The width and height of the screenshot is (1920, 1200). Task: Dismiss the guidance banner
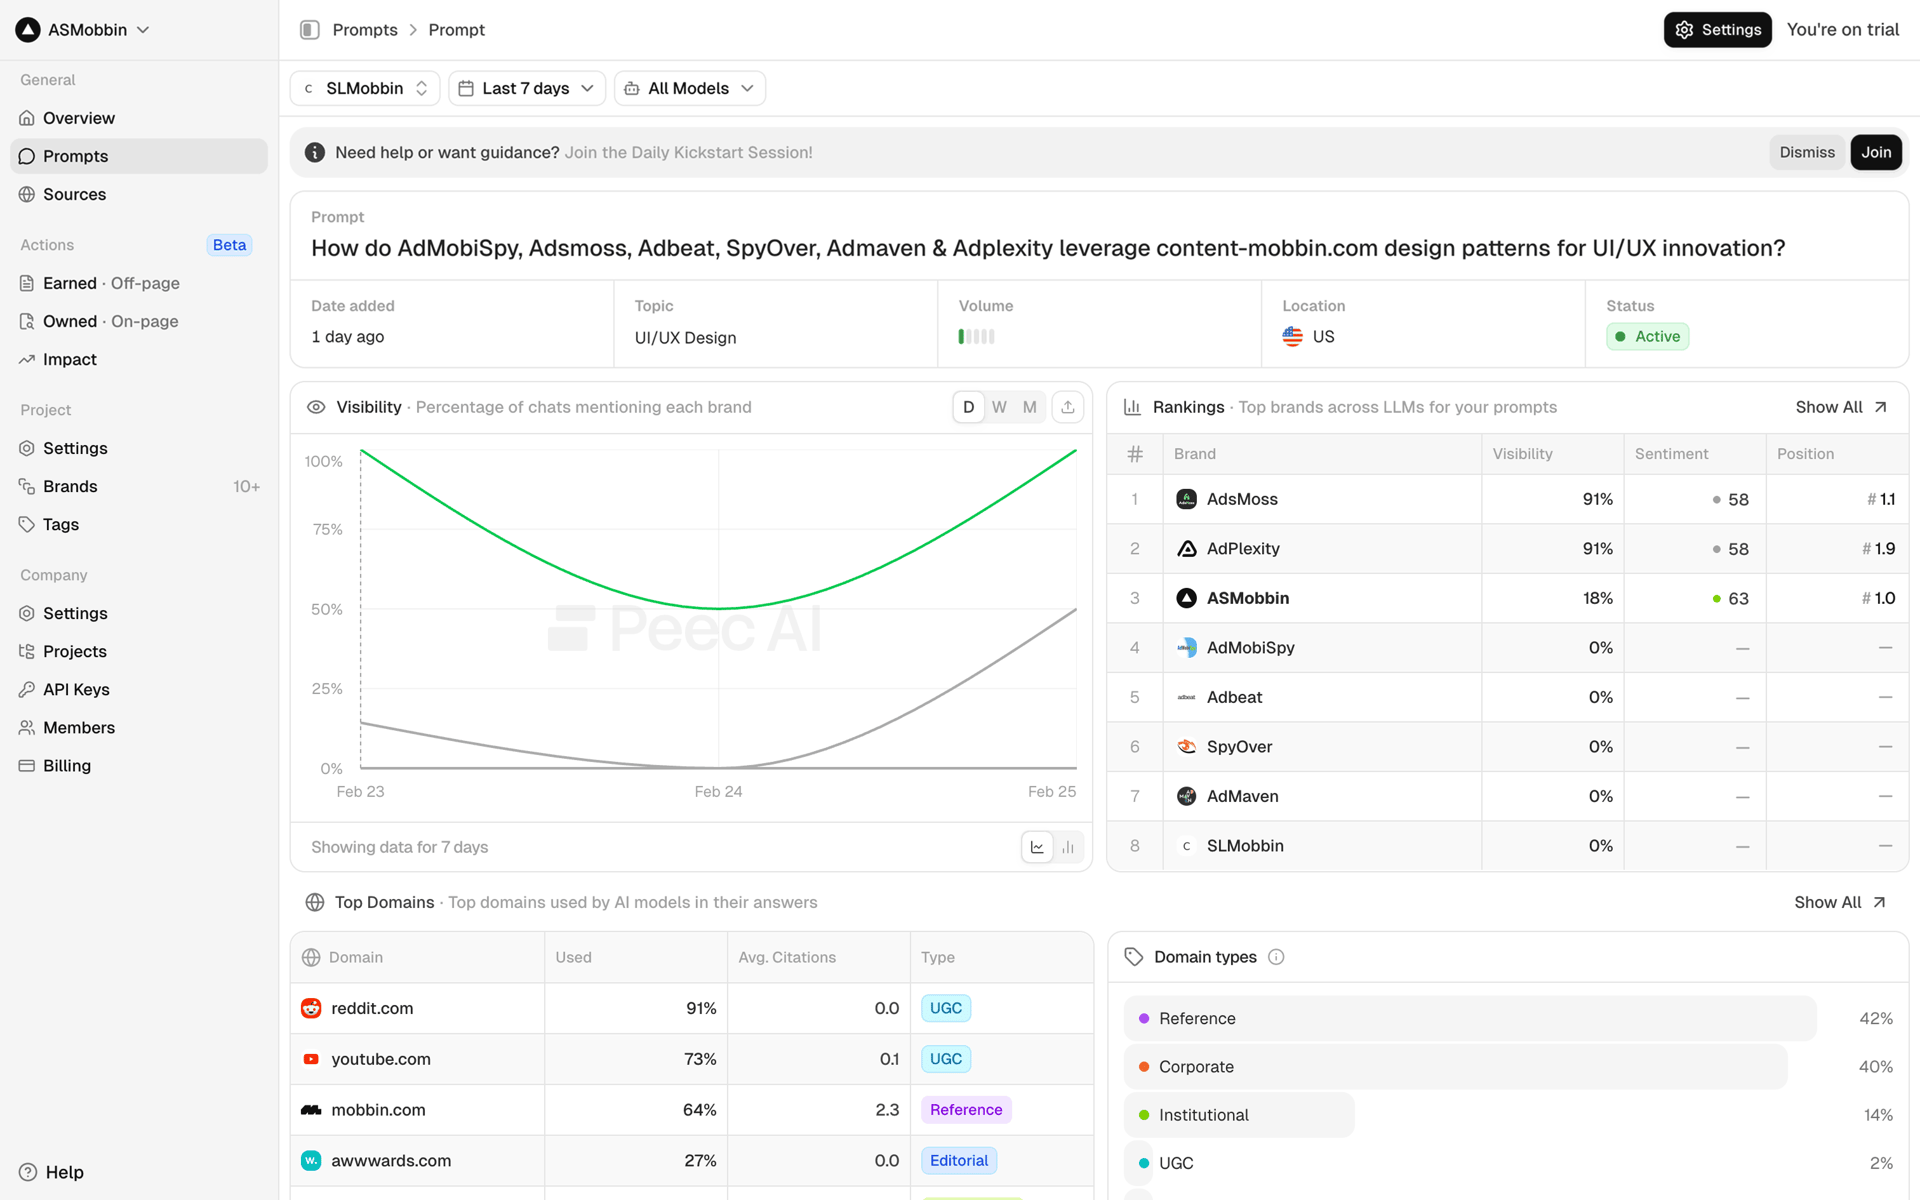click(1806, 152)
